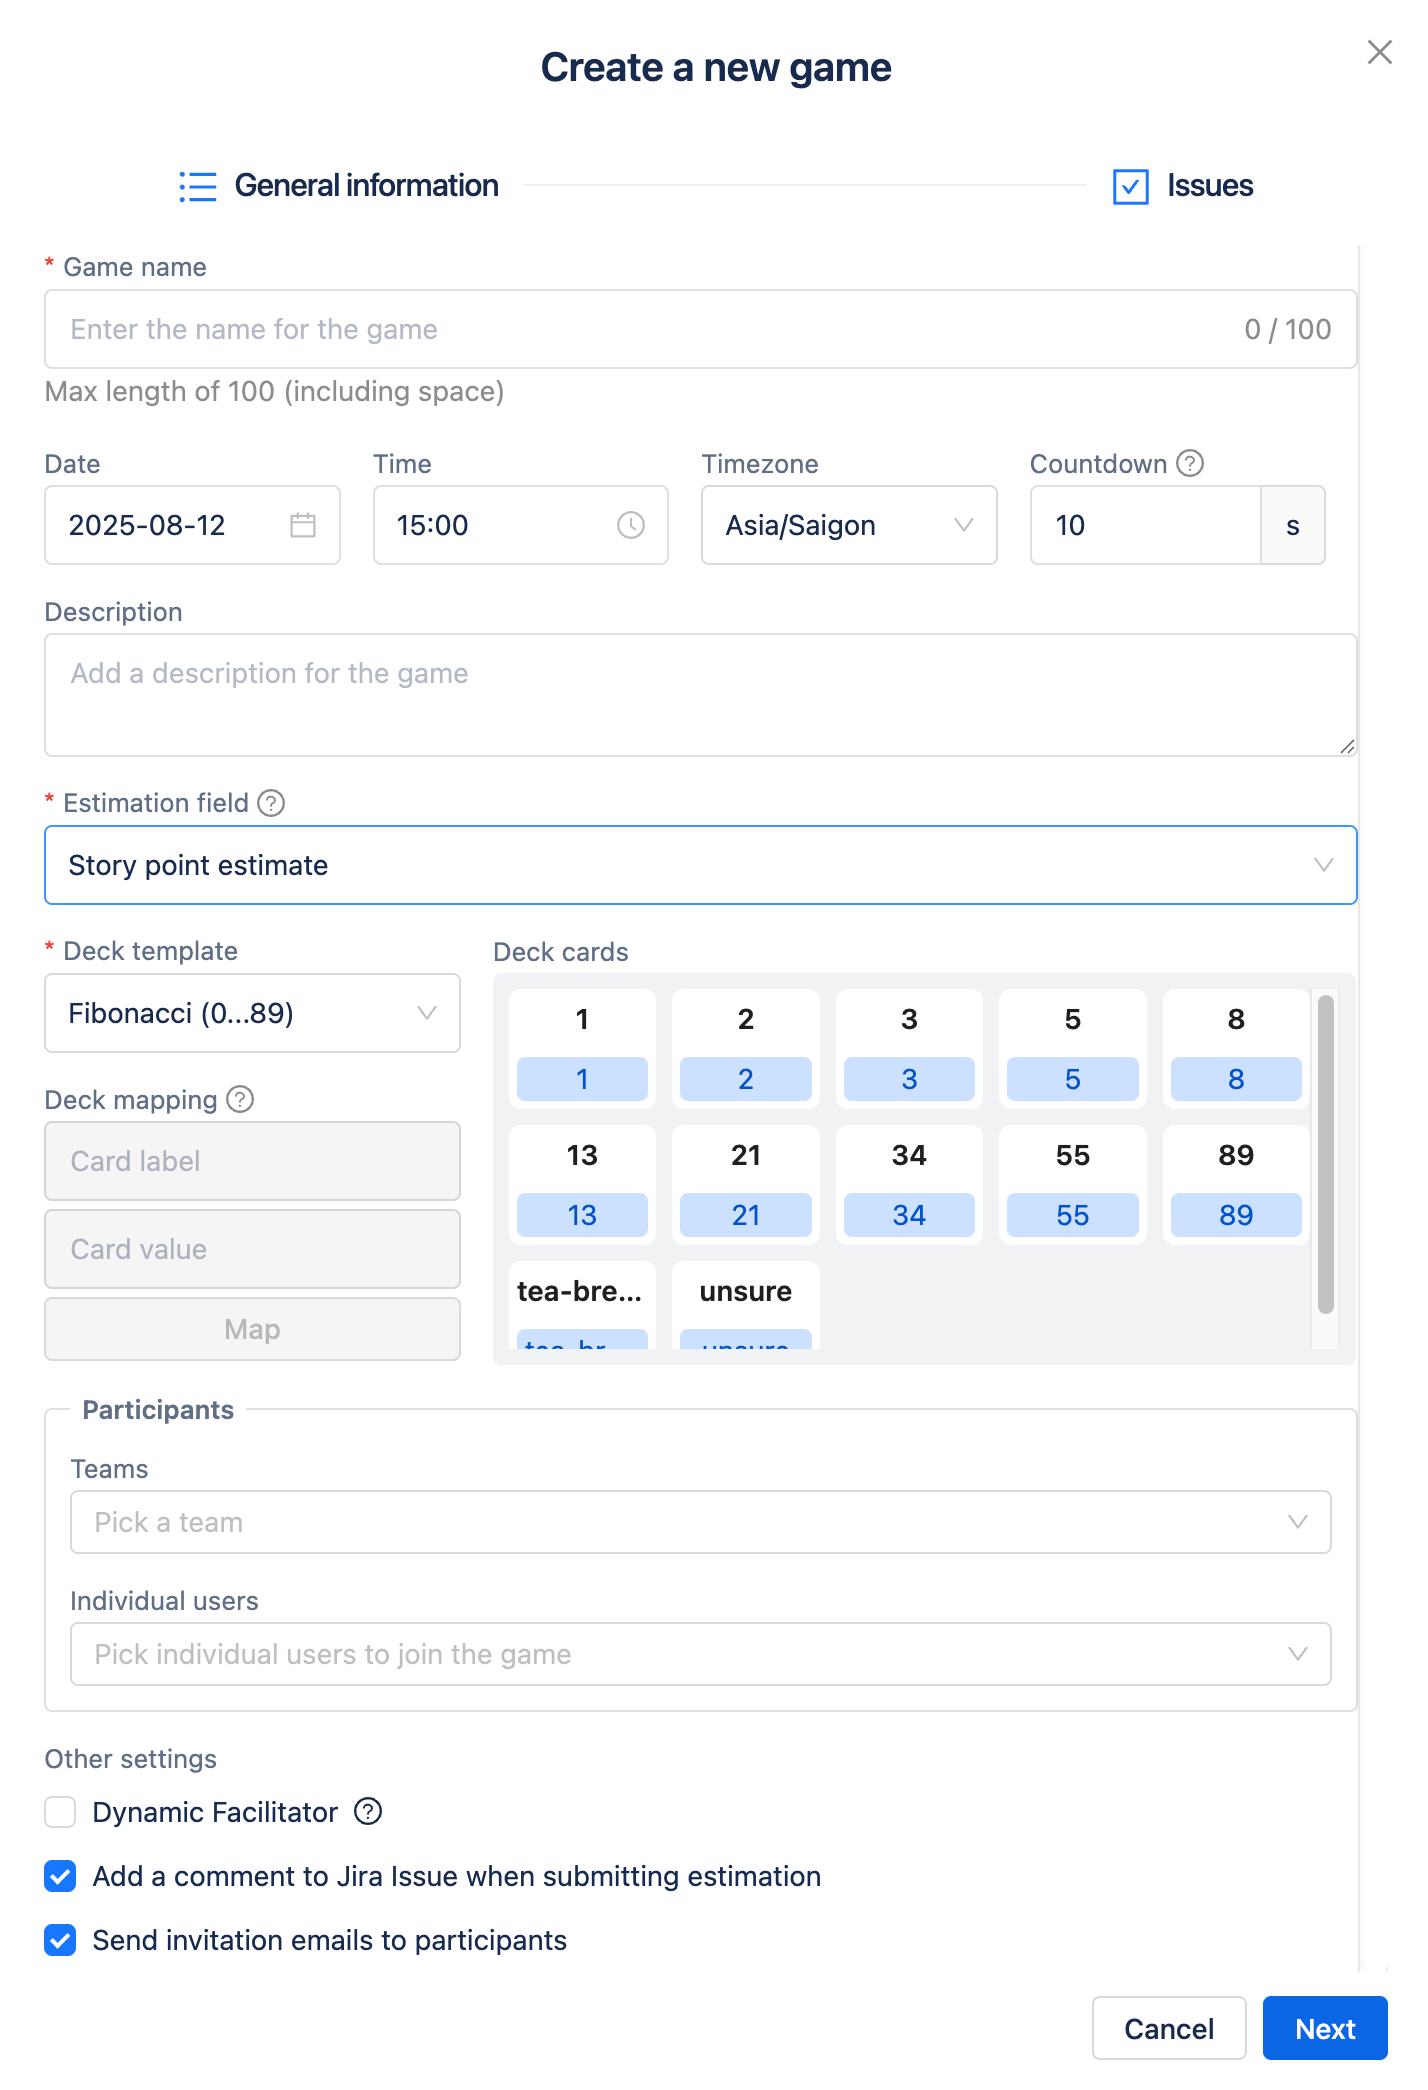Open the Deck mapping help tooltip icon
Screen dimensions: 1428x2090
point(240,1099)
